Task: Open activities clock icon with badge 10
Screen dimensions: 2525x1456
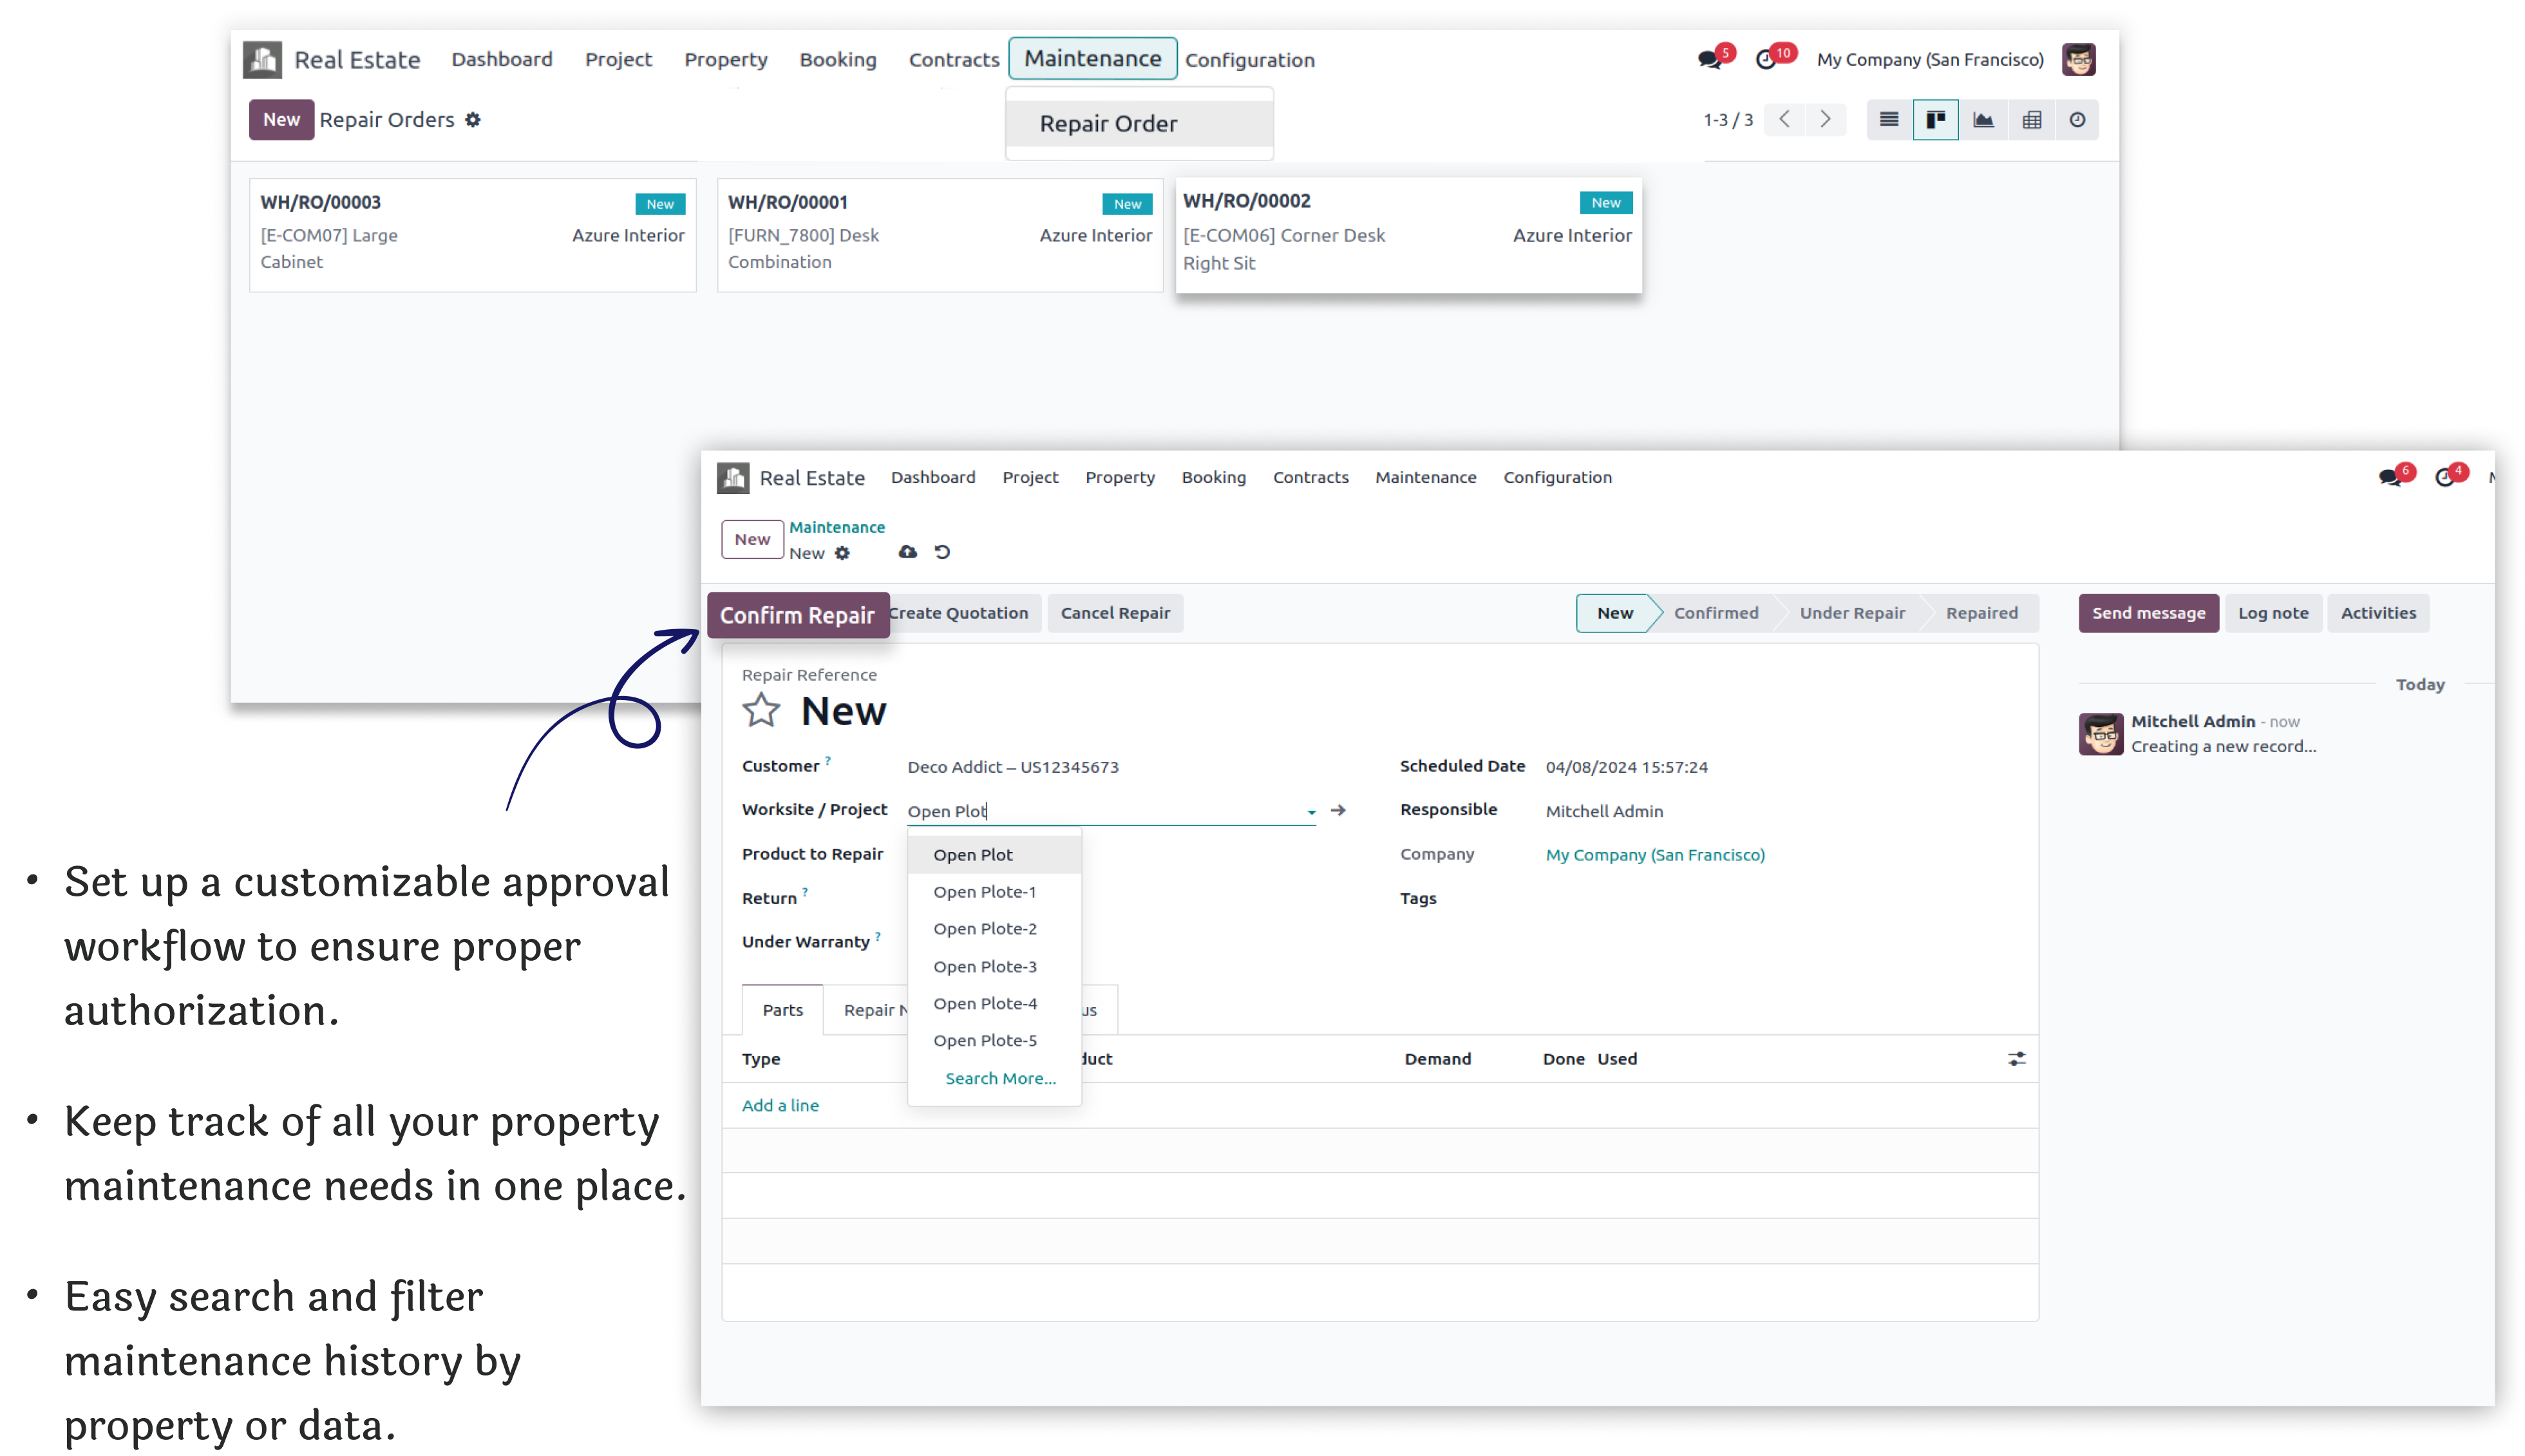Action: [1767, 60]
